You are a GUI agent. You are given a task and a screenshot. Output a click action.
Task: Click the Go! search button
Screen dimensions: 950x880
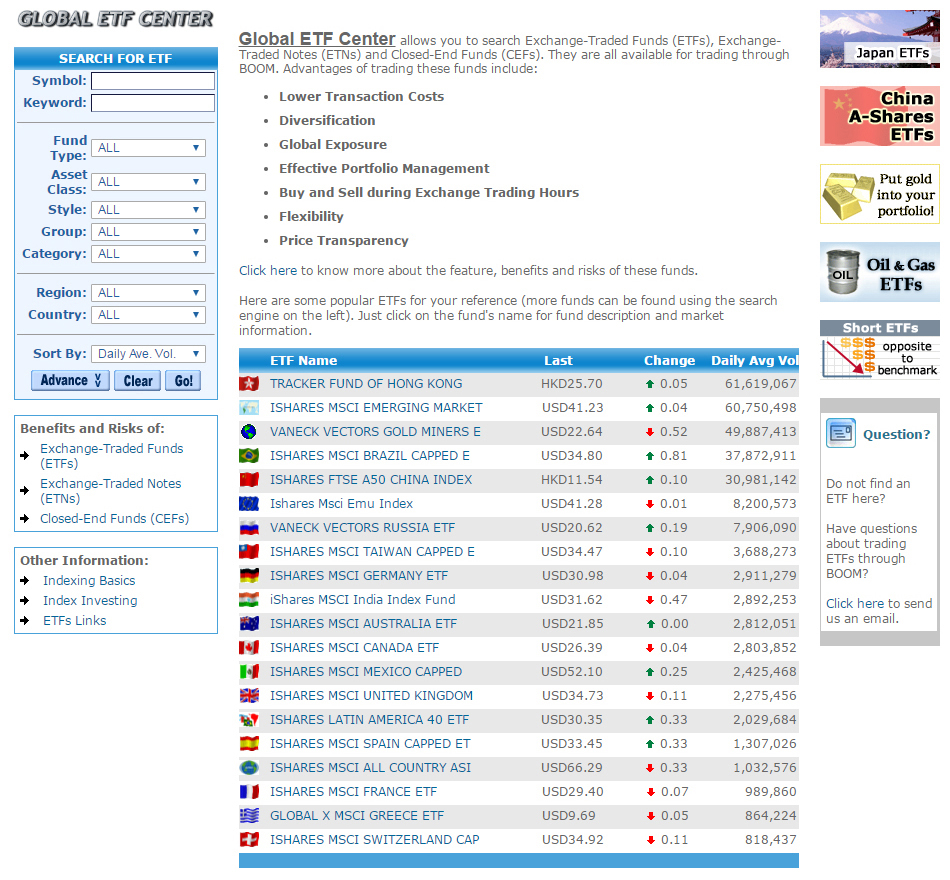click(x=183, y=381)
